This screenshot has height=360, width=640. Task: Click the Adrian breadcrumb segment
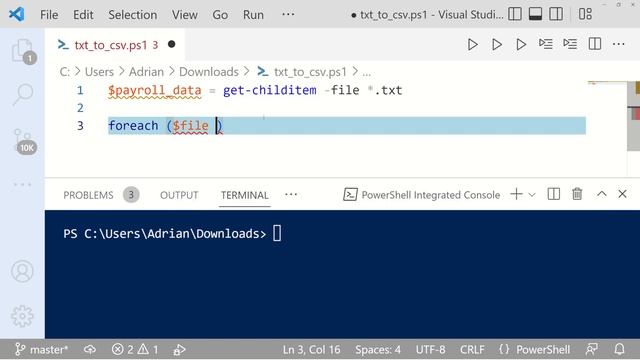click(x=146, y=72)
